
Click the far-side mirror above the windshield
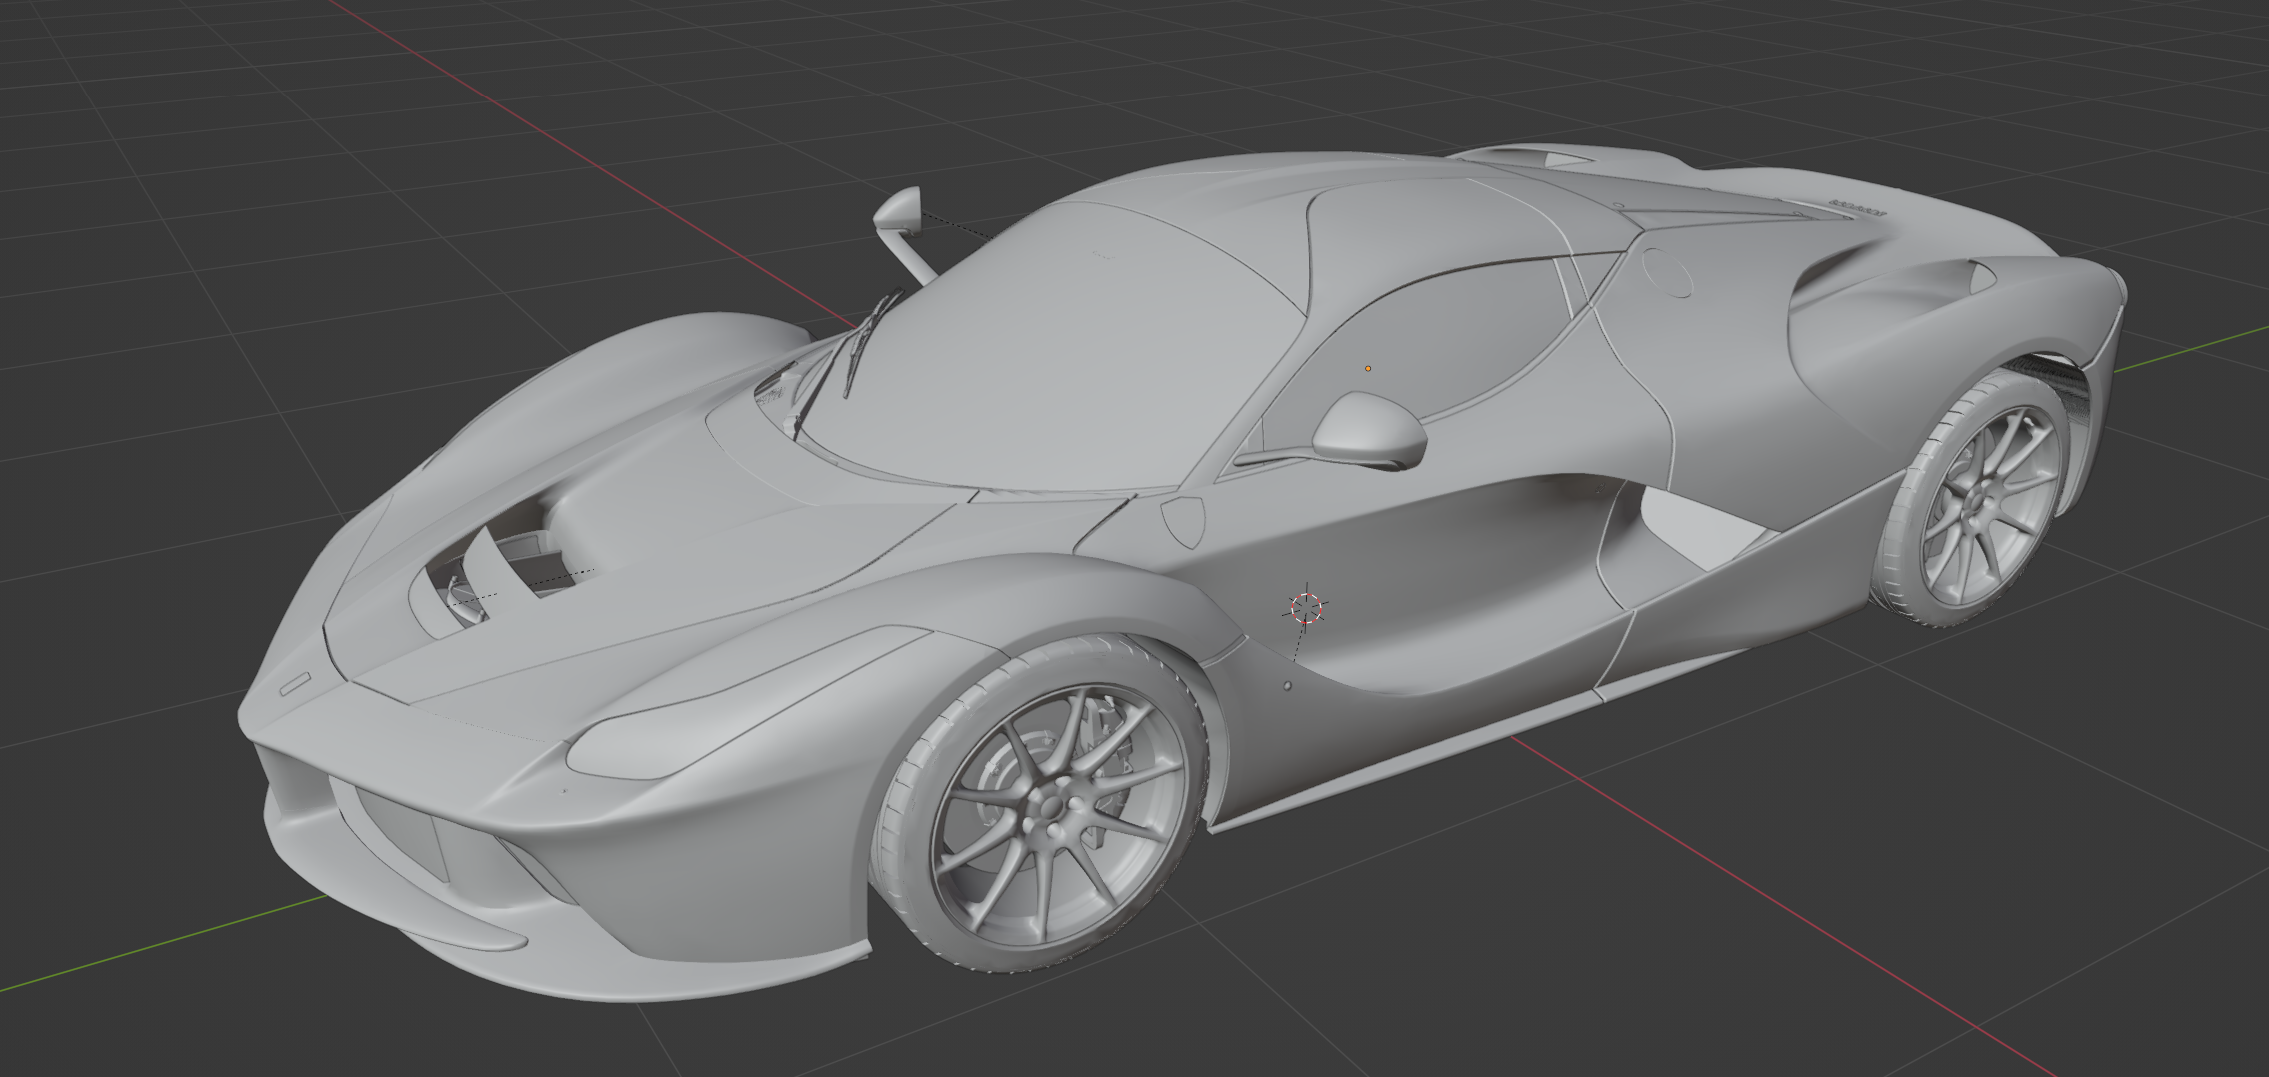897,211
